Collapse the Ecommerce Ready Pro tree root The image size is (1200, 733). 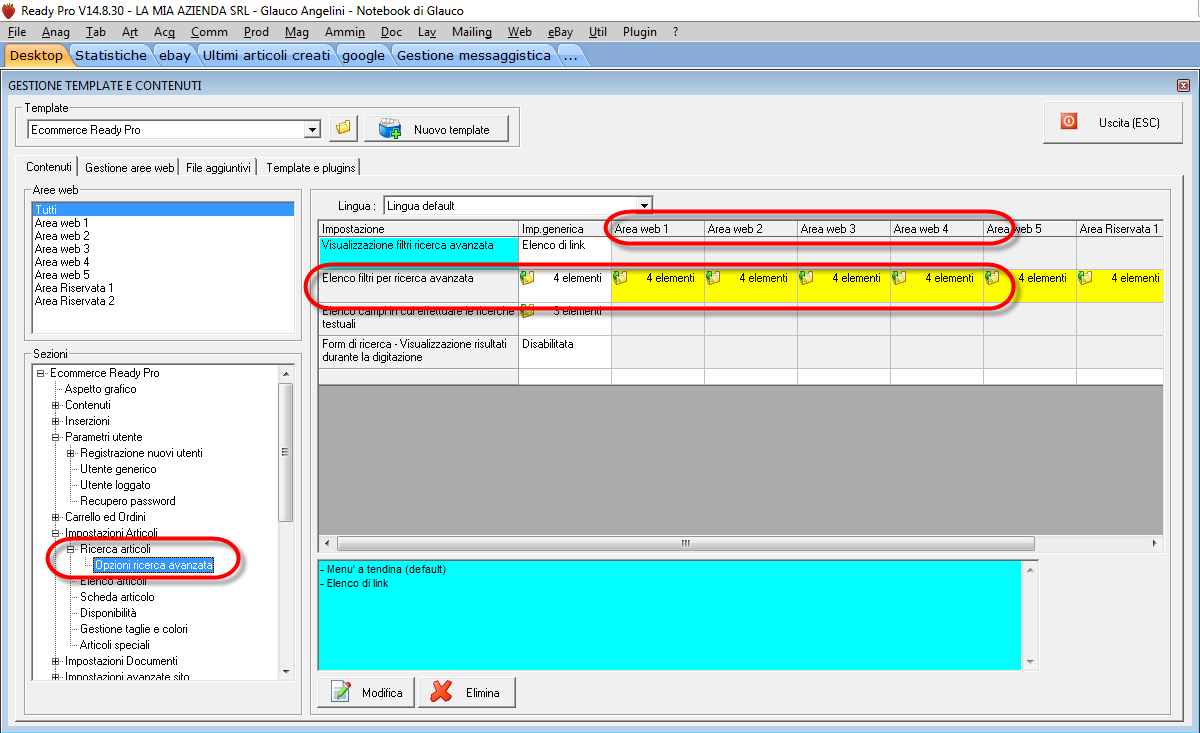pyautogui.click(x=41, y=373)
